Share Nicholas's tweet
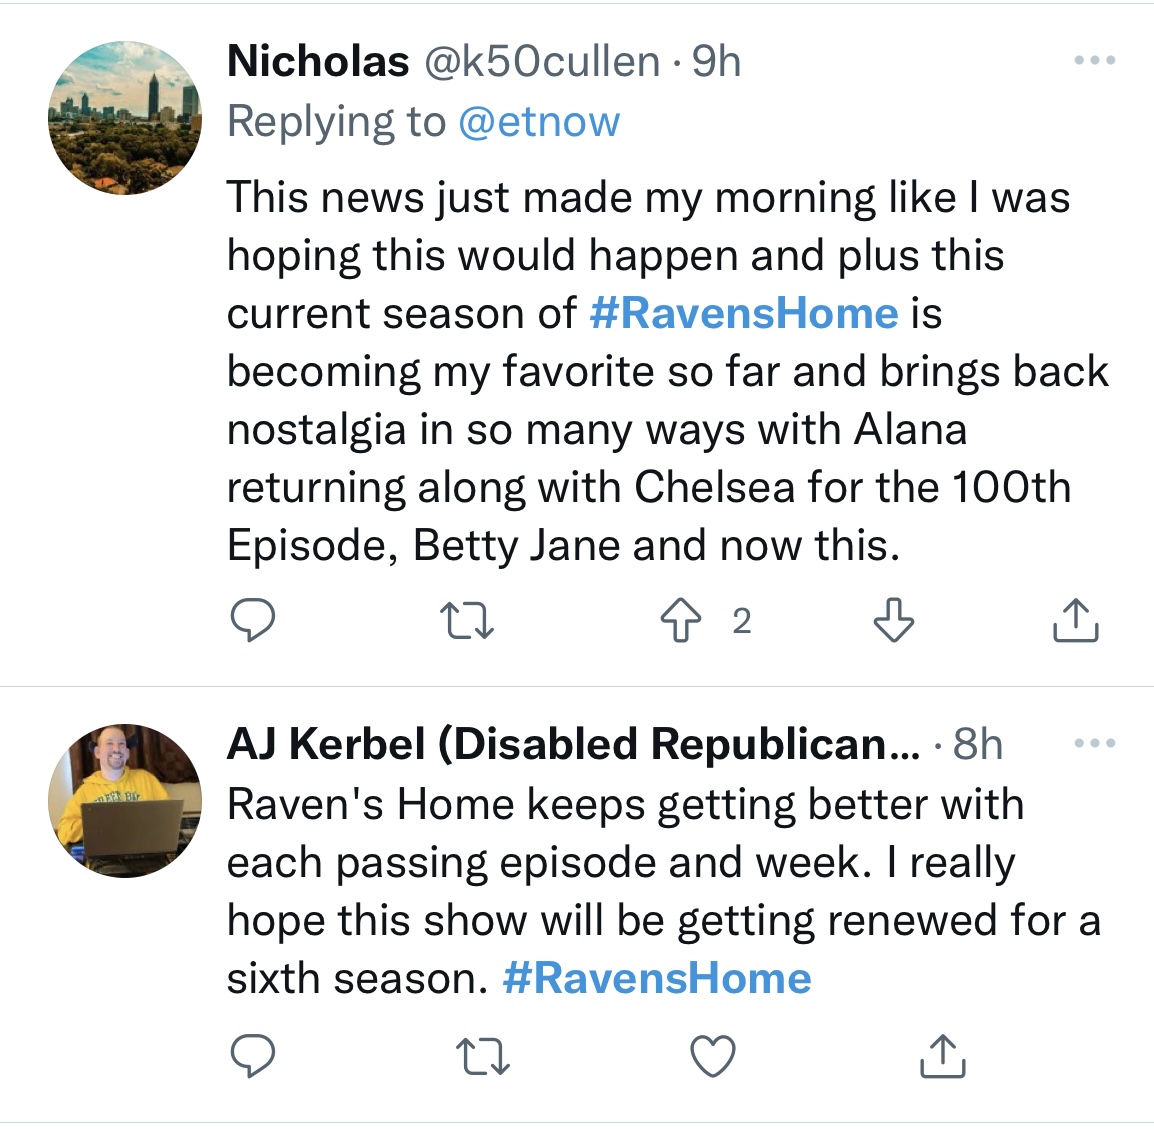The width and height of the screenshot is (1154, 1129). (x=1075, y=621)
